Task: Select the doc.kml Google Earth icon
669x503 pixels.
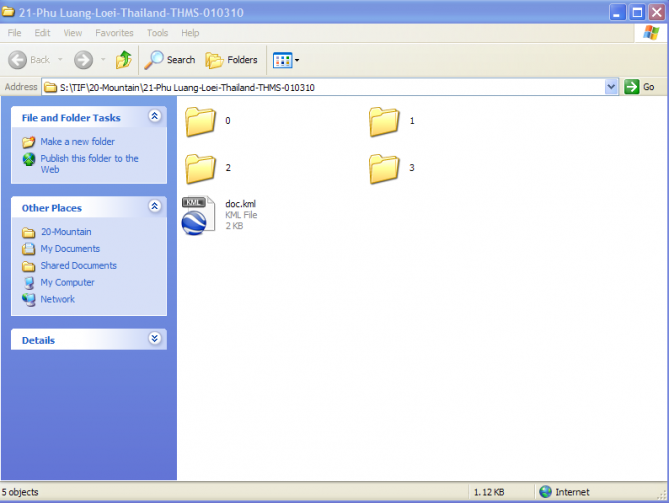Action: tap(198, 215)
